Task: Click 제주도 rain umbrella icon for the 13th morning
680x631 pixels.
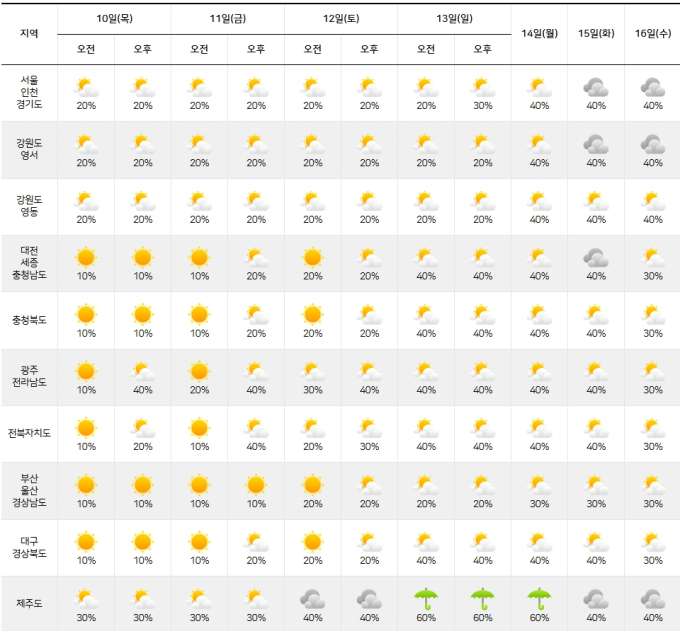Action: click(426, 599)
